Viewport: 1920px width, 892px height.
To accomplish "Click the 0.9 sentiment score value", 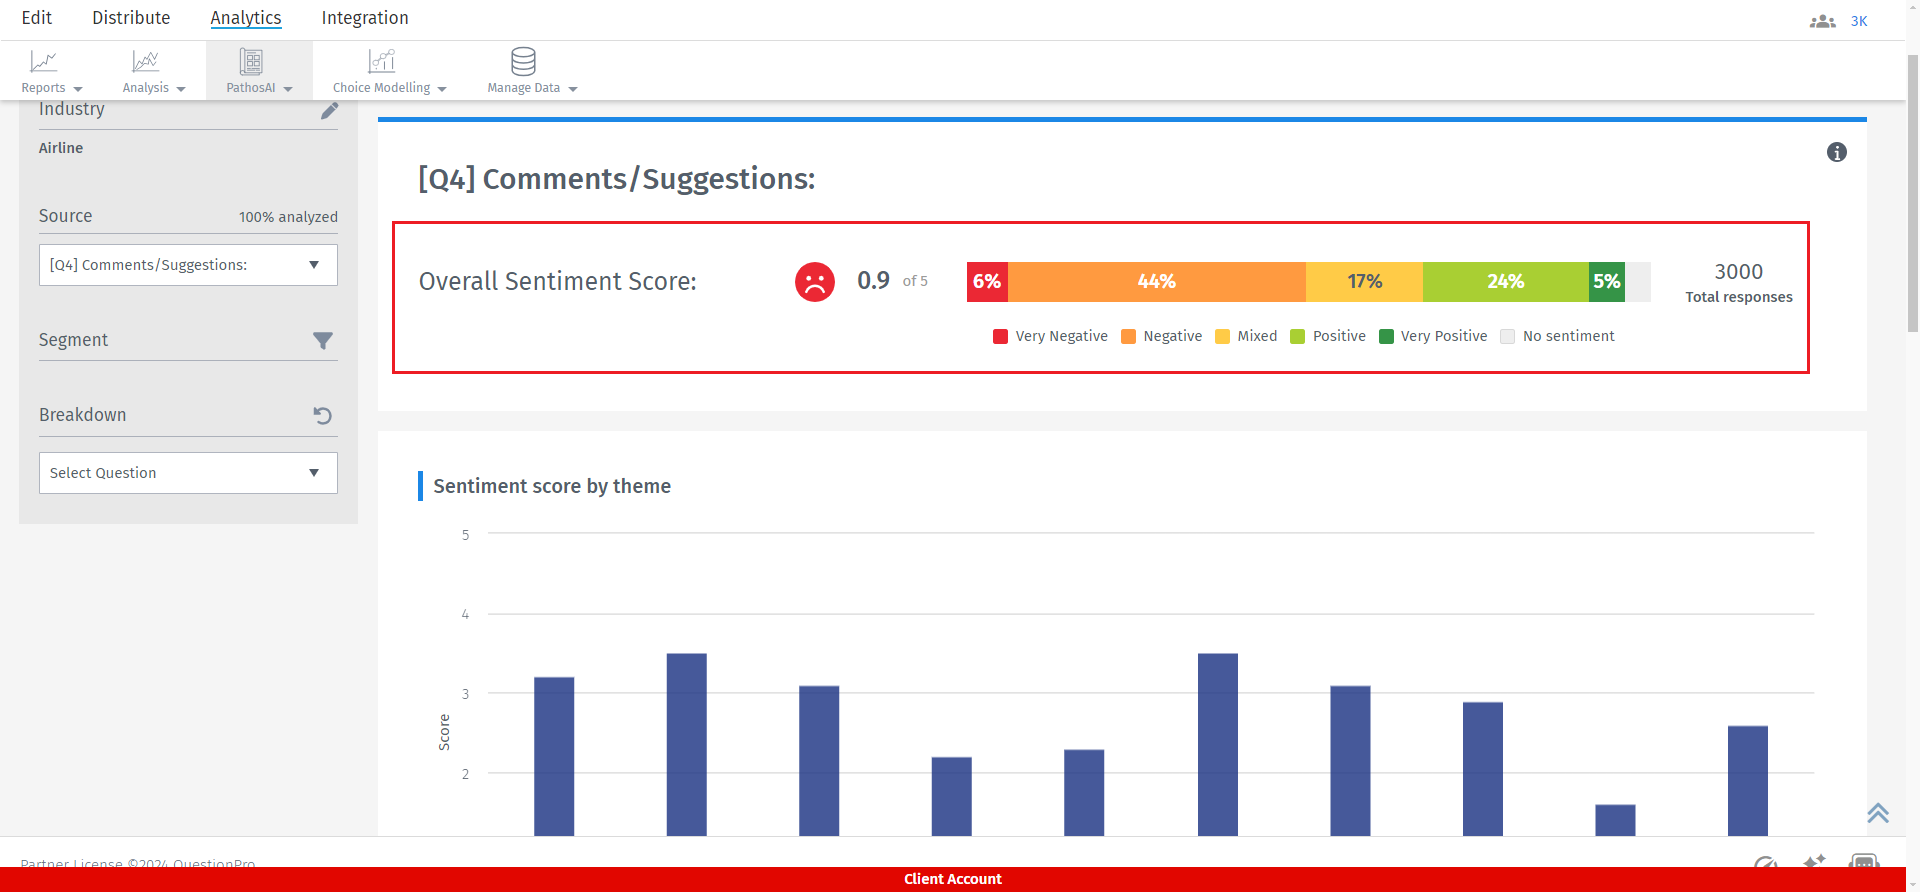I will (x=873, y=281).
